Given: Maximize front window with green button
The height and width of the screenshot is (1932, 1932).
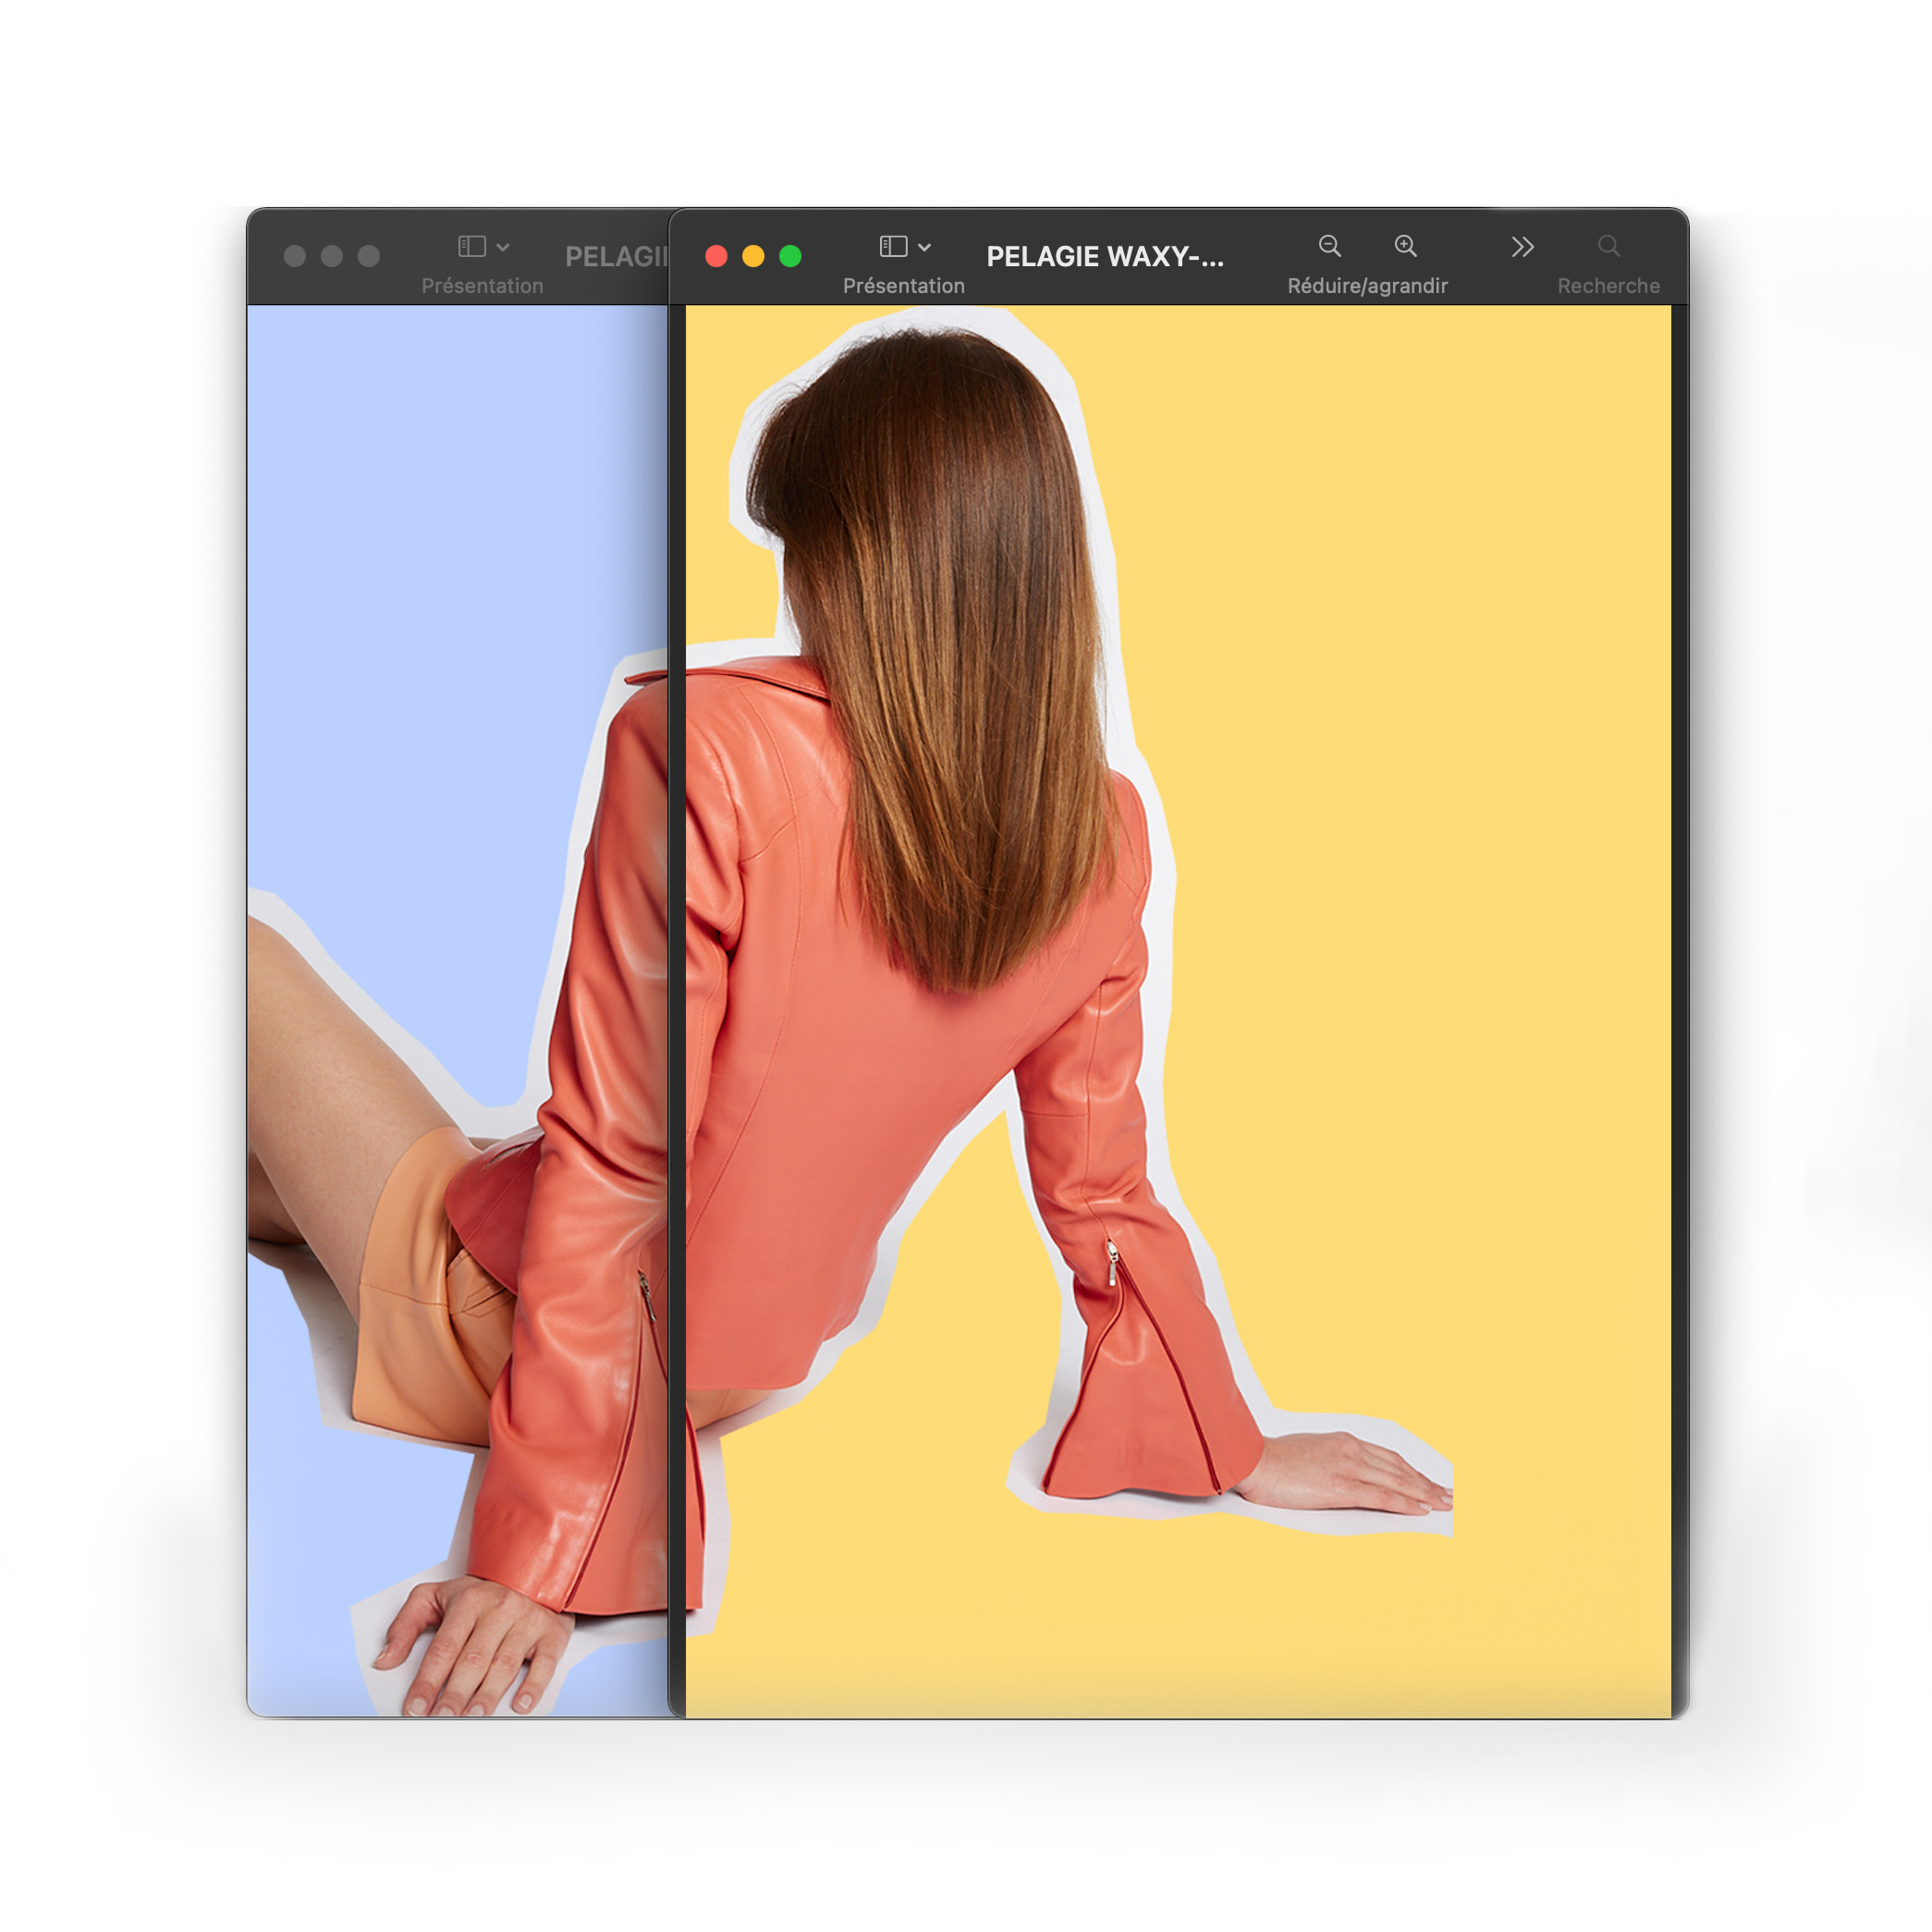Looking at the screenshot, I should click(790, 256).
